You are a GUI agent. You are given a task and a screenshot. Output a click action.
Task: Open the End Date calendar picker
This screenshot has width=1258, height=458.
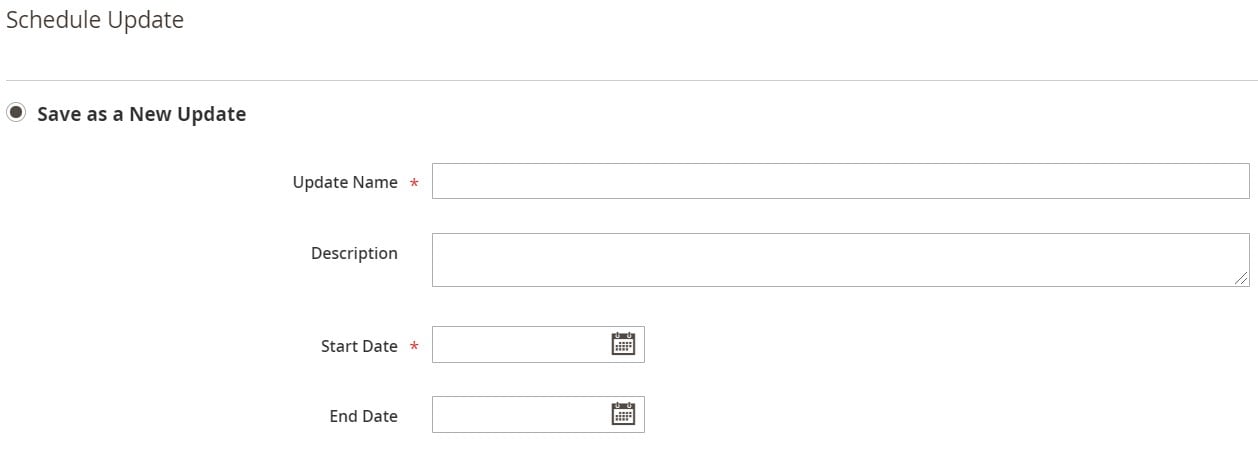coord(623,414)
